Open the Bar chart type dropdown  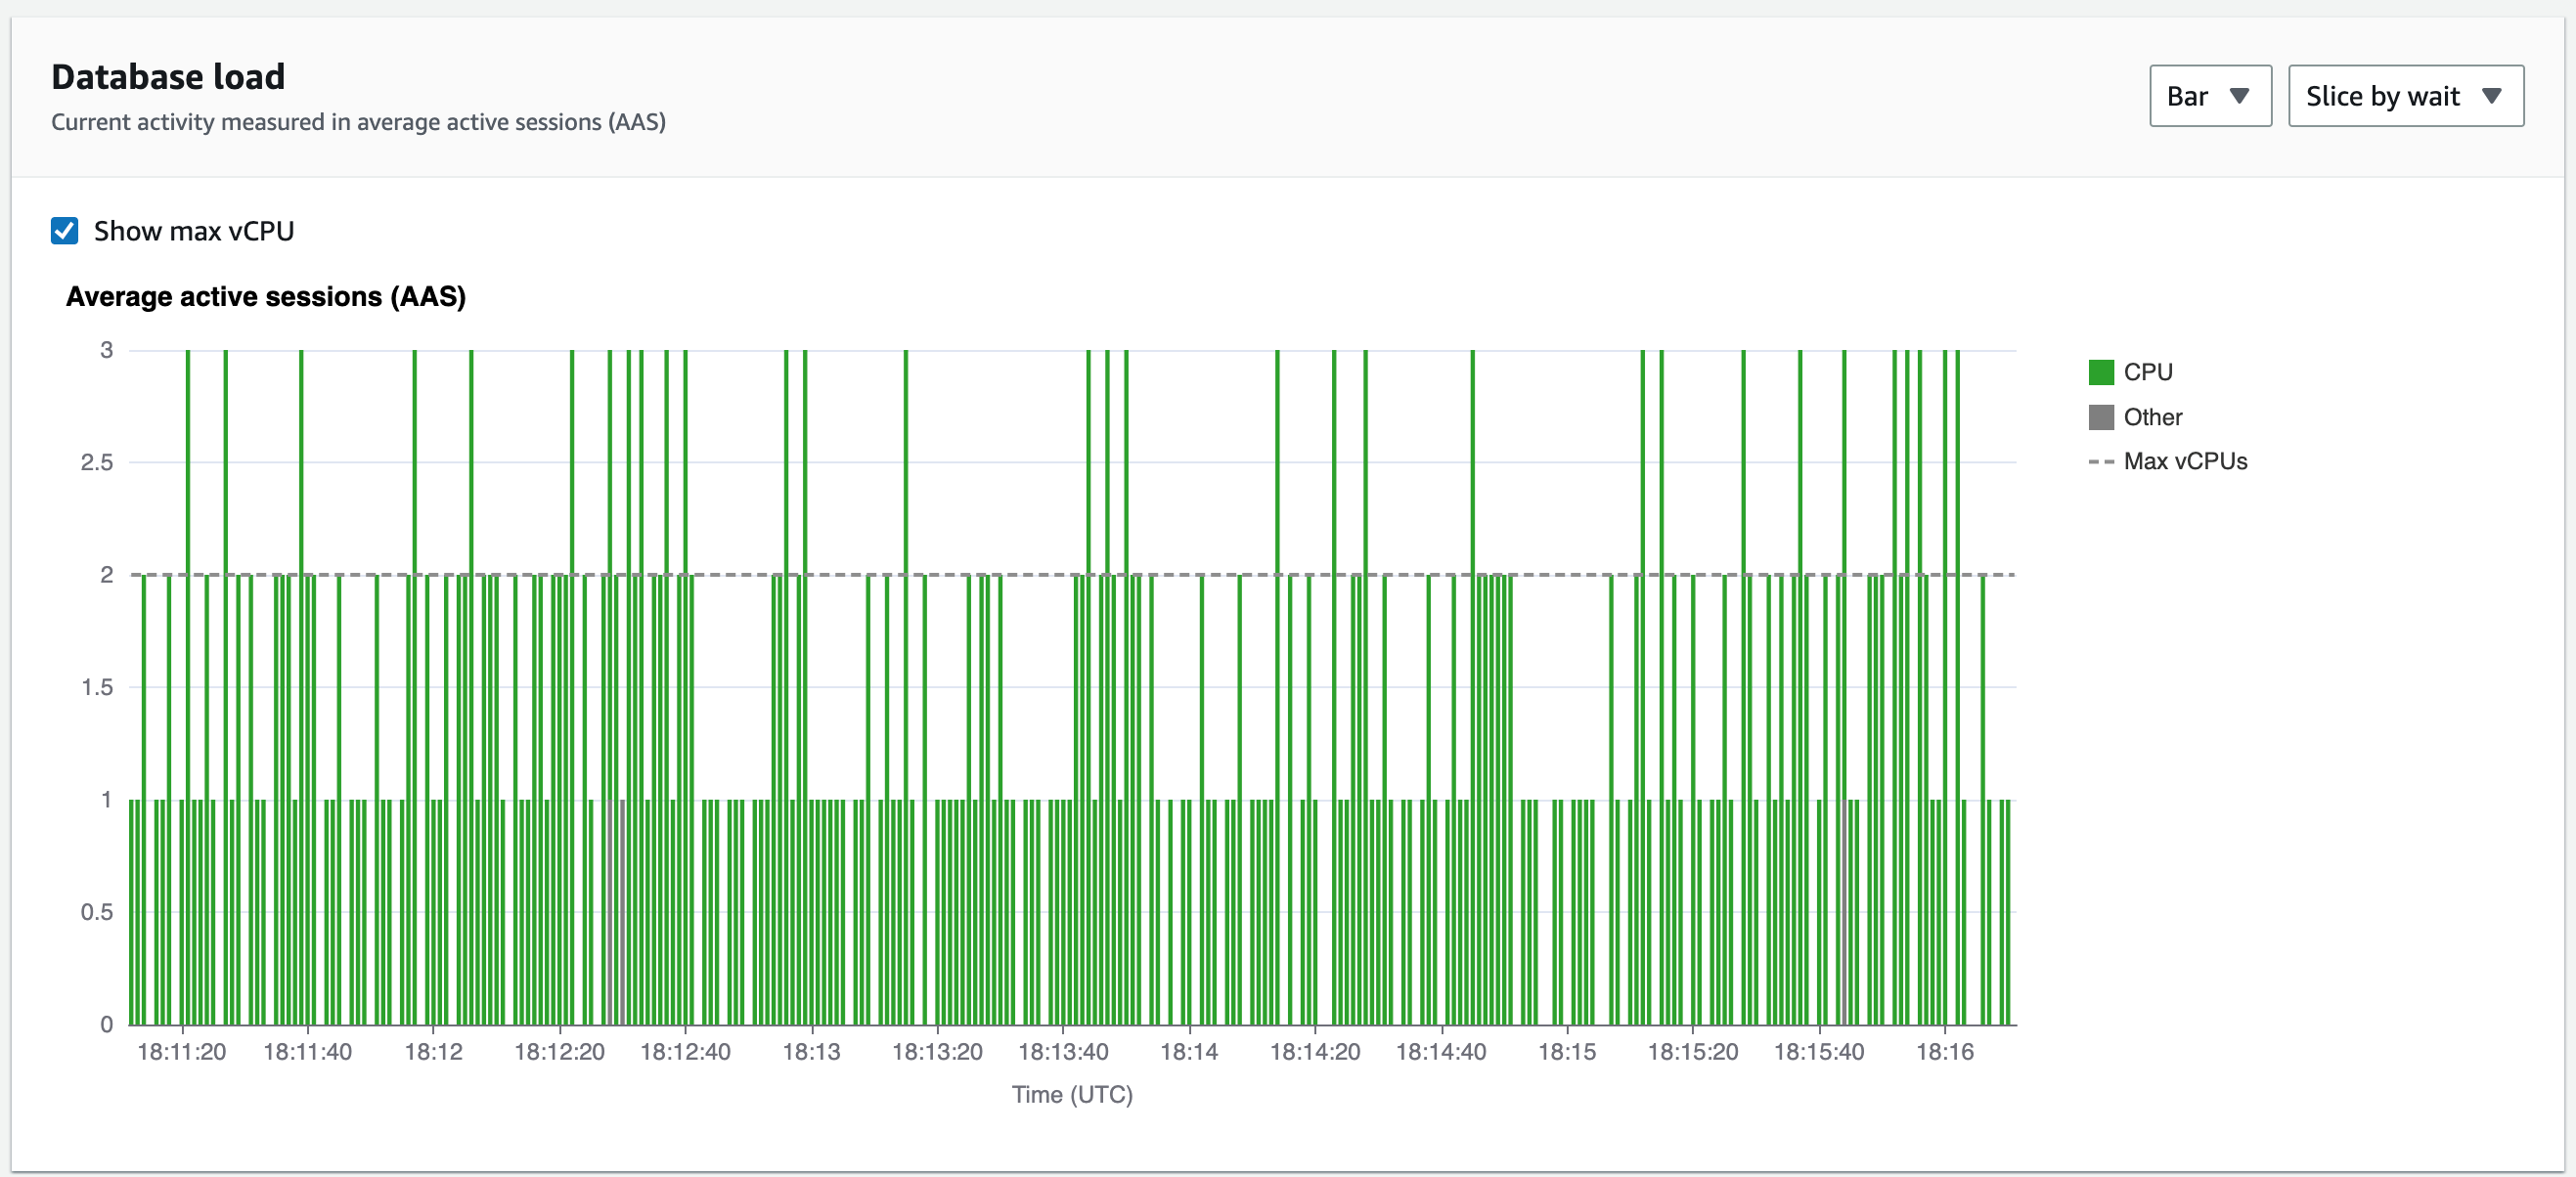tap(2209, 96)
